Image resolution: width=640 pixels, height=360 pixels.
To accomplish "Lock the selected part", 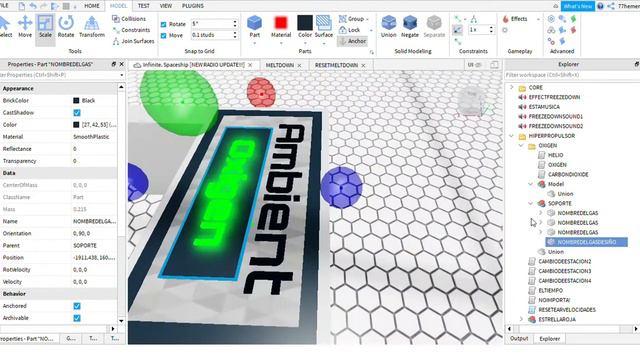I will [x=350, y=30].
